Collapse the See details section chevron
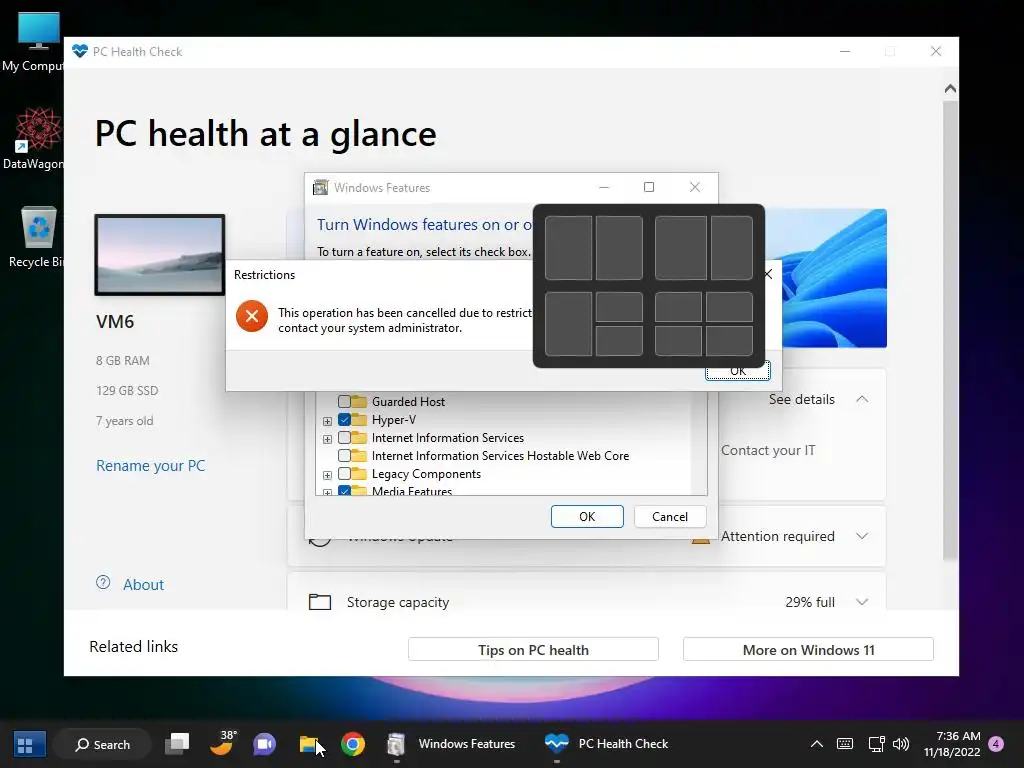 pos(862,399)
